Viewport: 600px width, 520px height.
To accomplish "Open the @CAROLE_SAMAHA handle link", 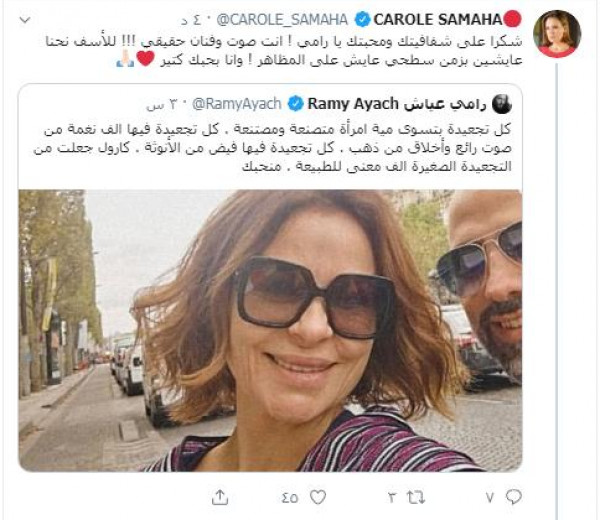I will (x=282, y=20).
